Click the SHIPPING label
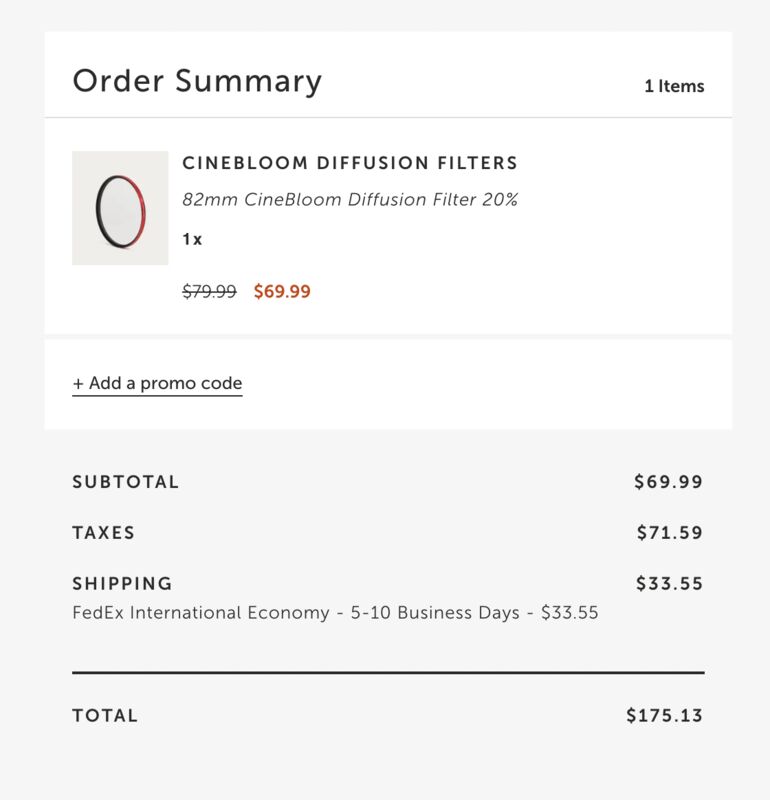This screenshot has height=800, width=770. [122, 584]
